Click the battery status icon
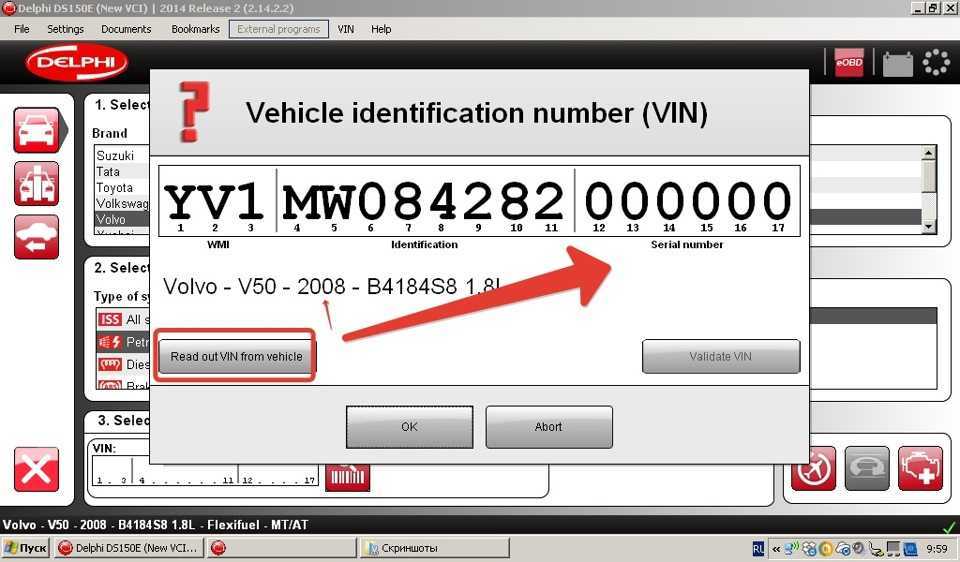 pos(897,64)
